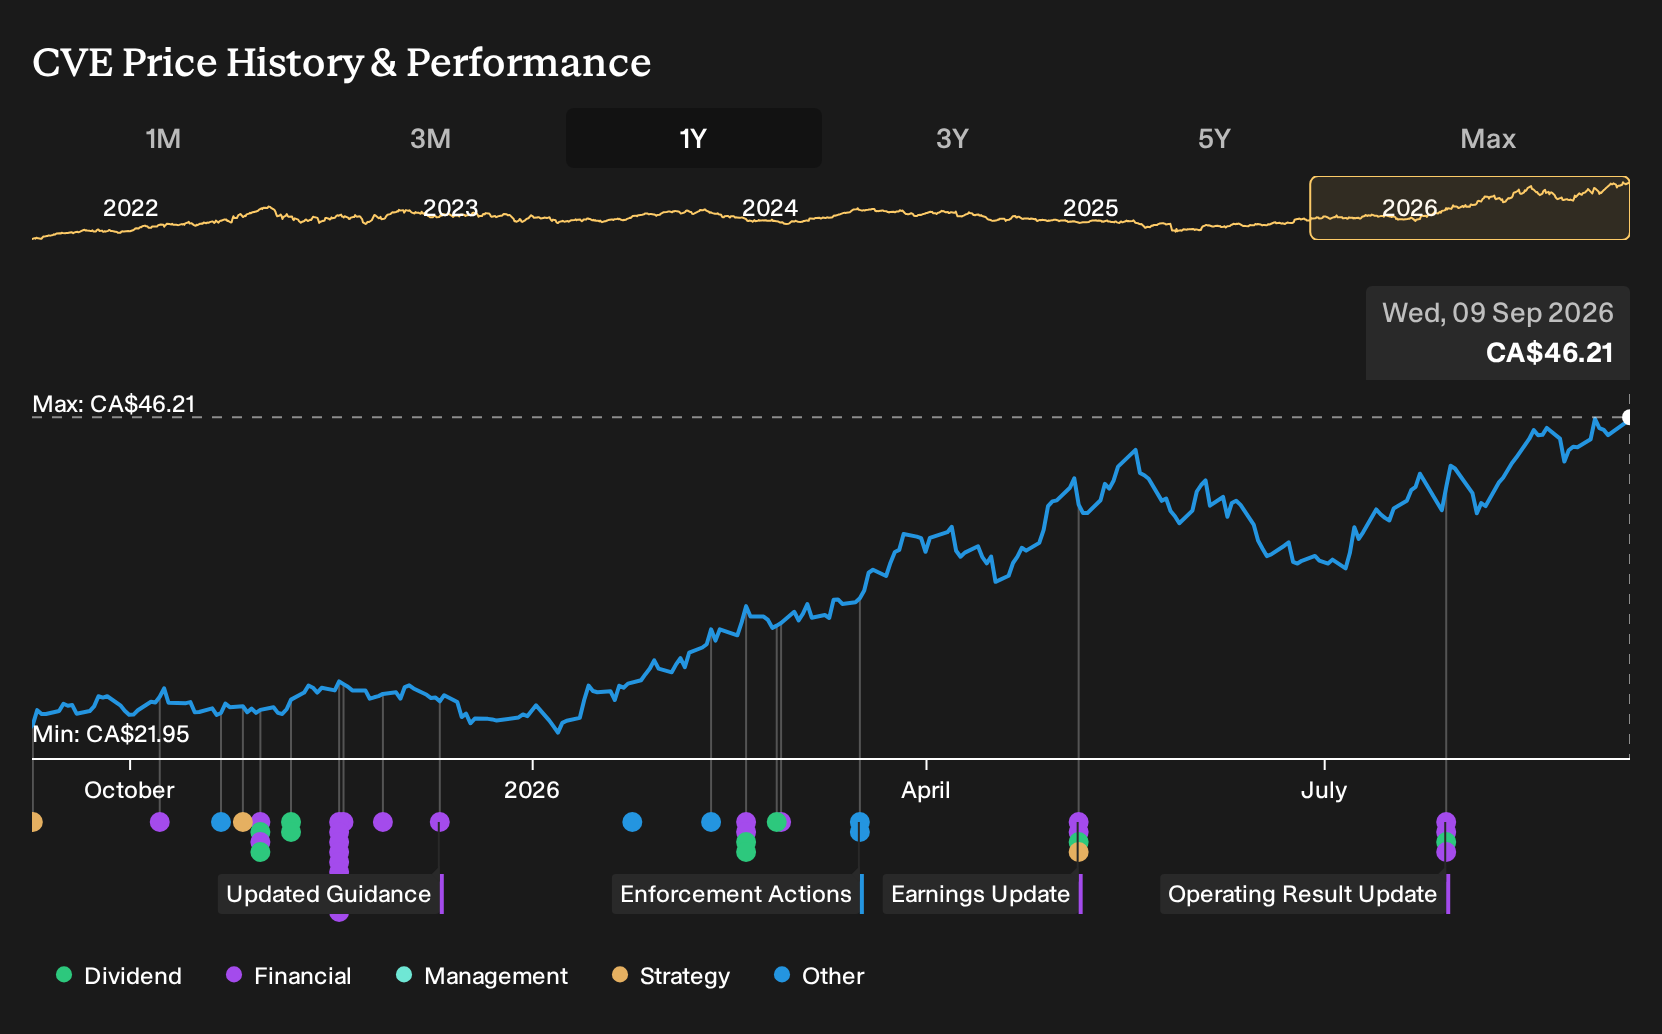Toggle Strategy events in legend
This screenshot has height=1034, width=1662.
pyautogui.click(x=671, y=976)
